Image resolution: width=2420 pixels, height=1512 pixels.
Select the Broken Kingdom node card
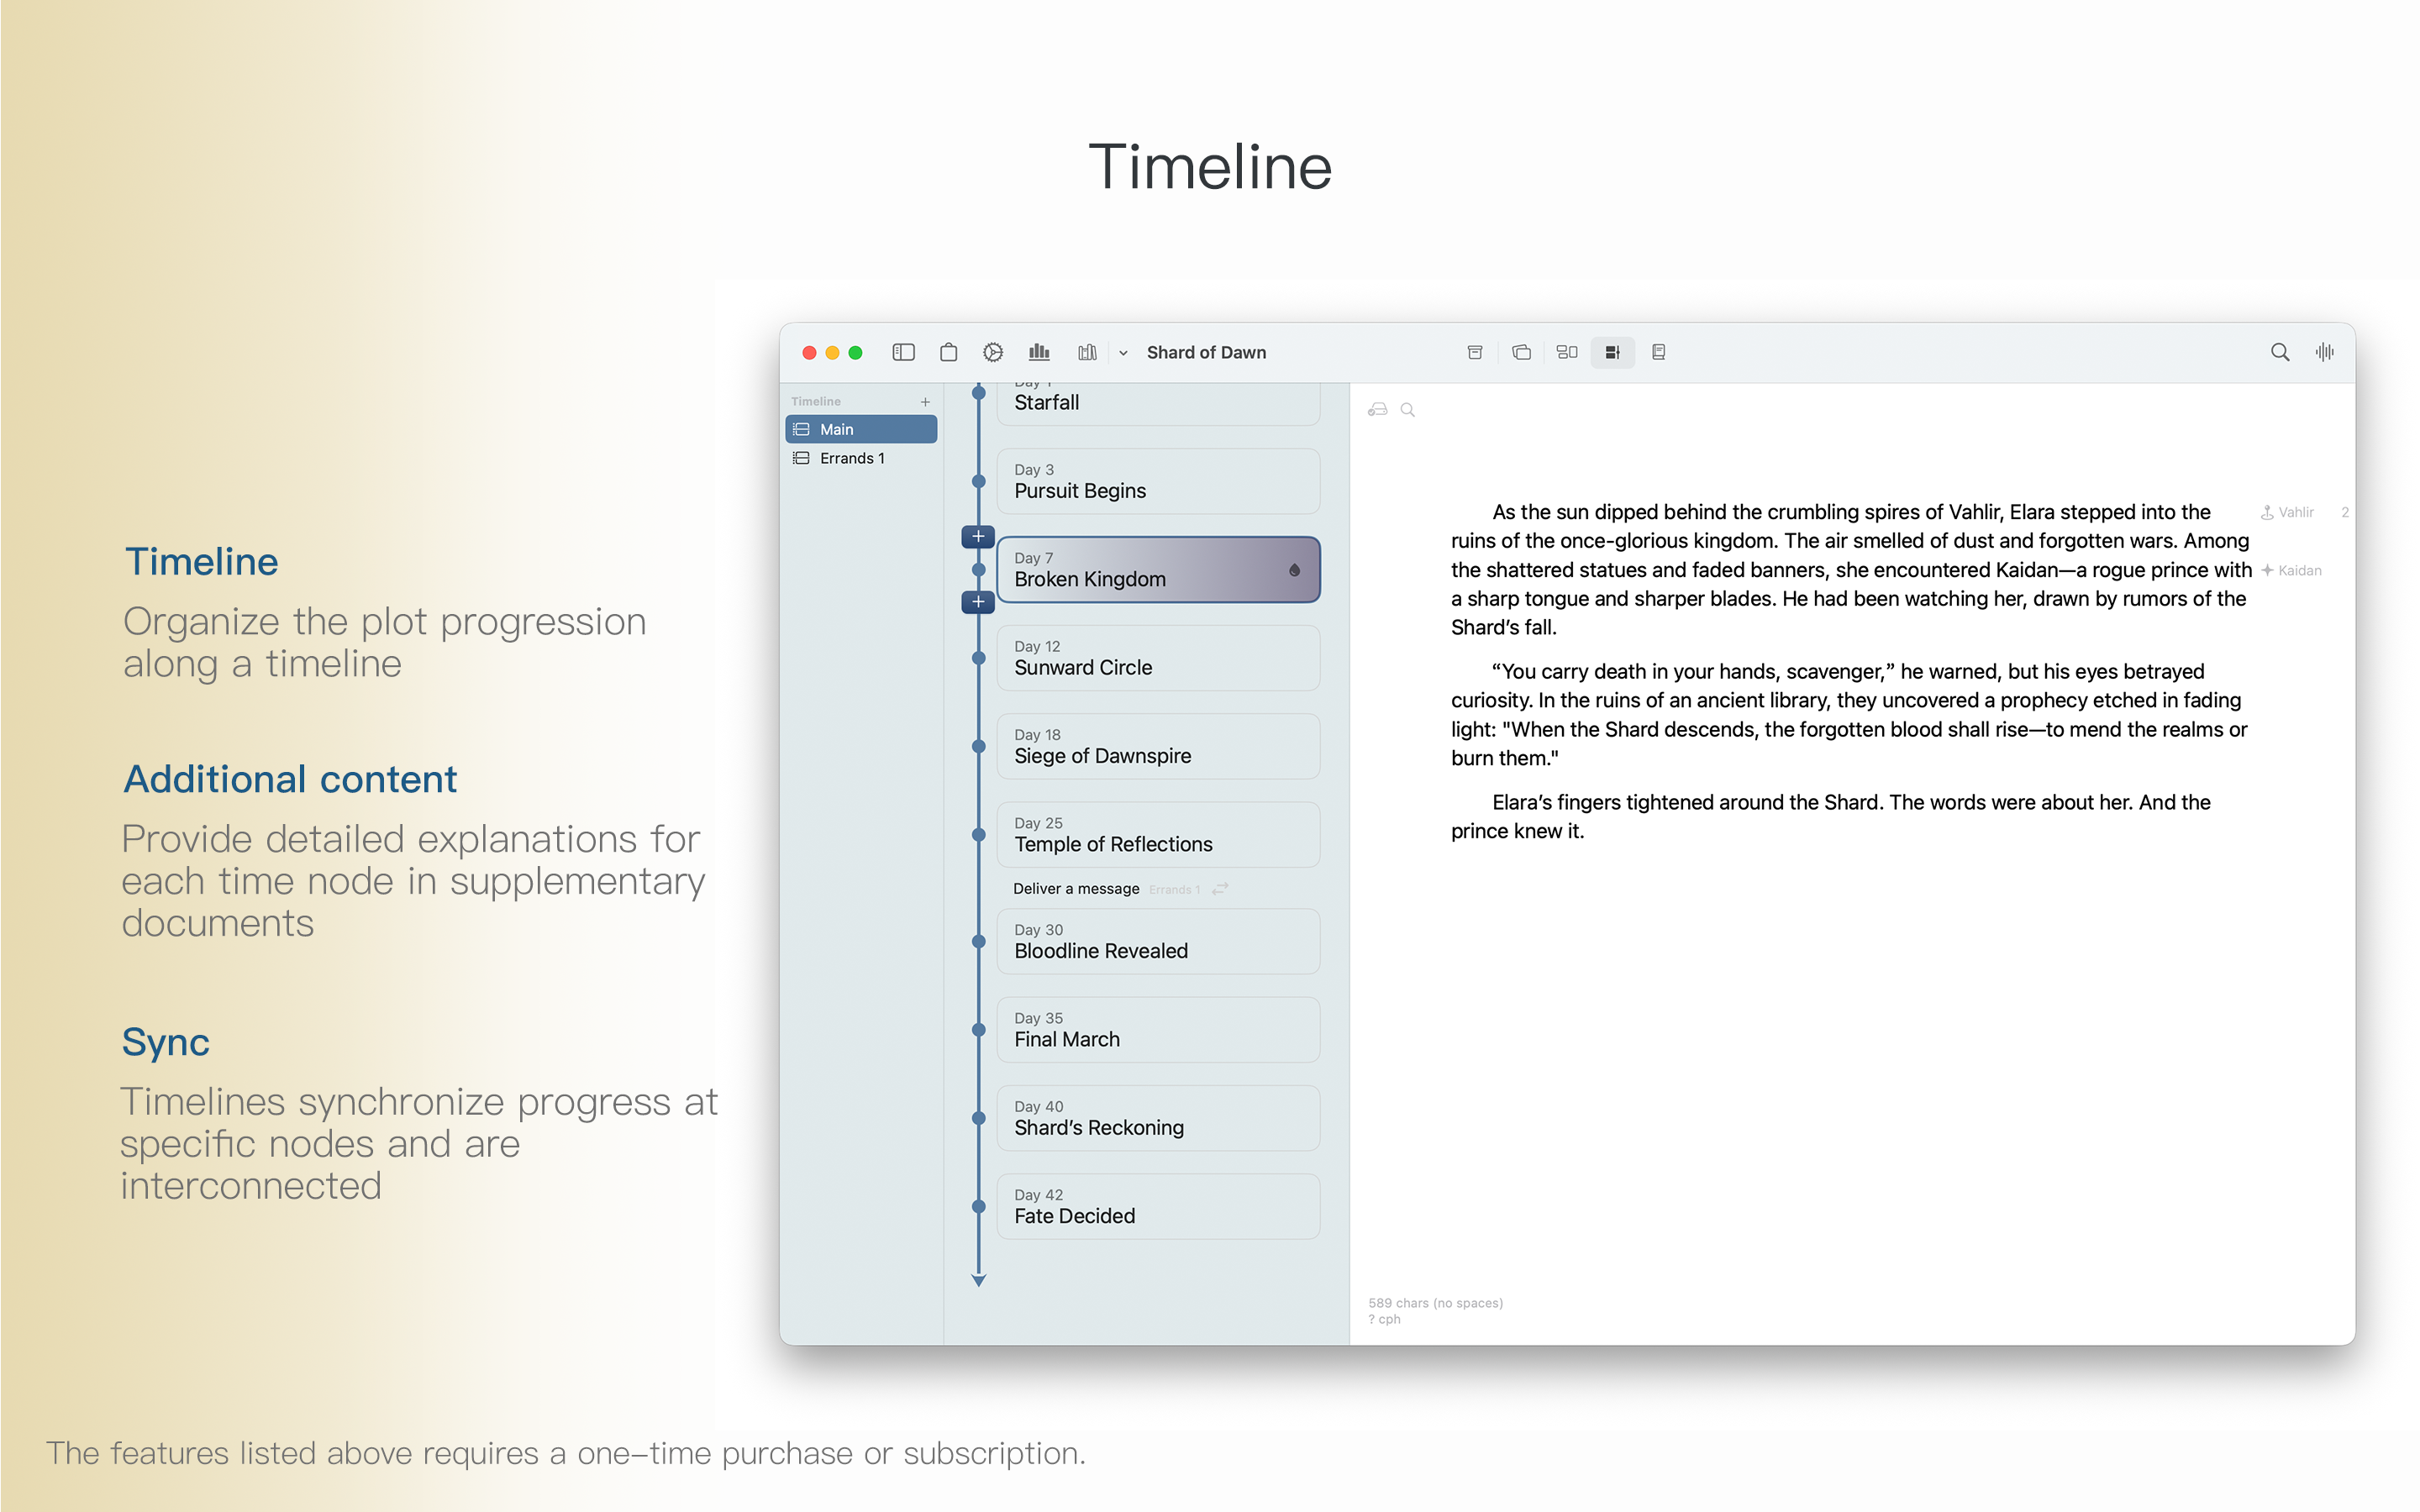(x=1158, y=570)
